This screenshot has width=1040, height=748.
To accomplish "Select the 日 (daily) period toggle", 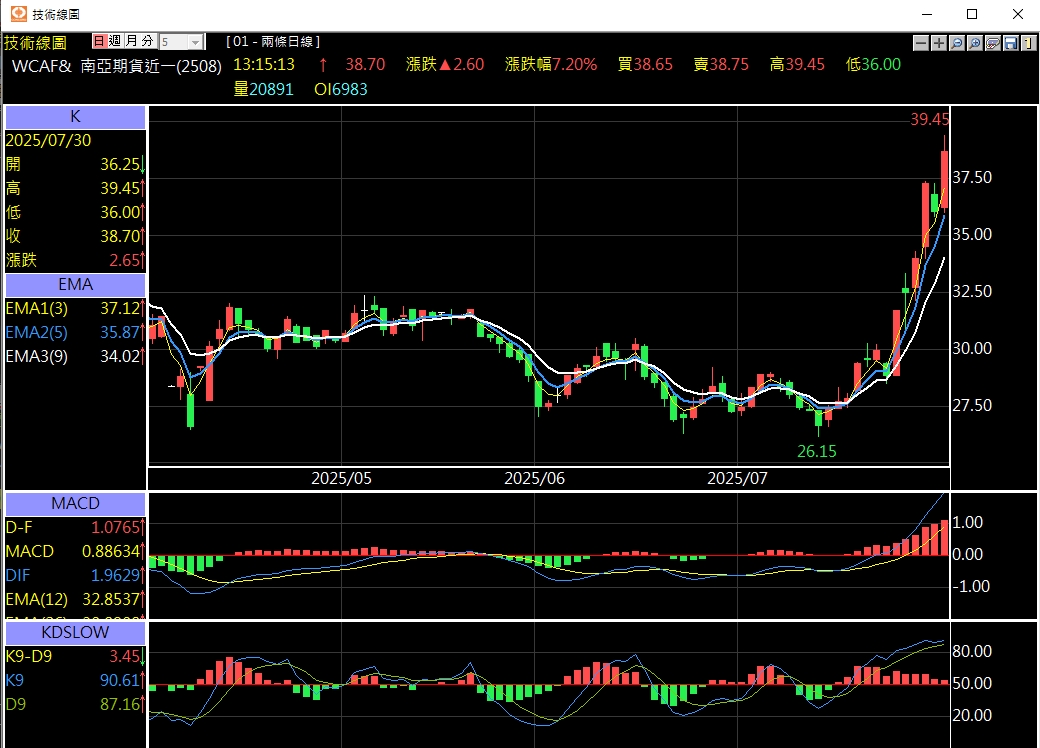I will [99, 41].
